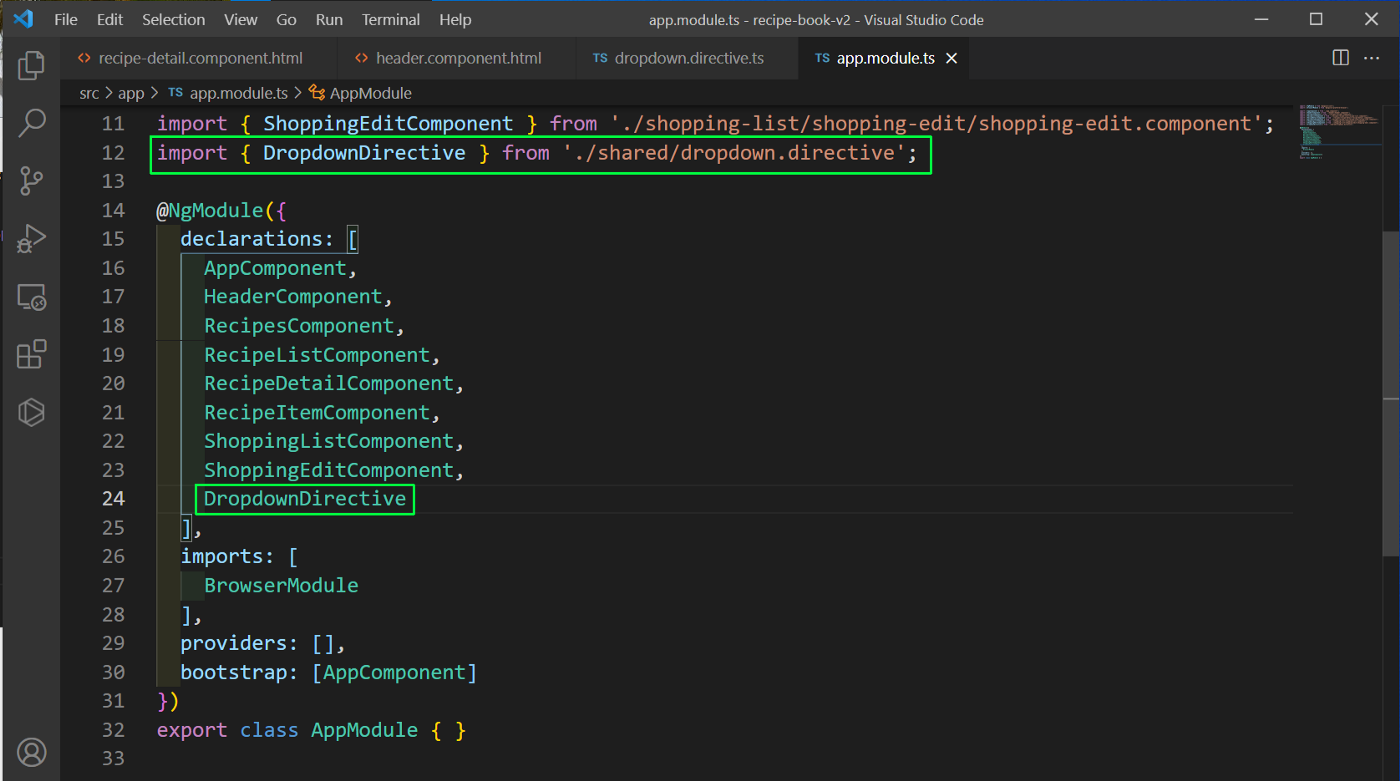Select the app.module.ts tab

[x=885, y=58]
